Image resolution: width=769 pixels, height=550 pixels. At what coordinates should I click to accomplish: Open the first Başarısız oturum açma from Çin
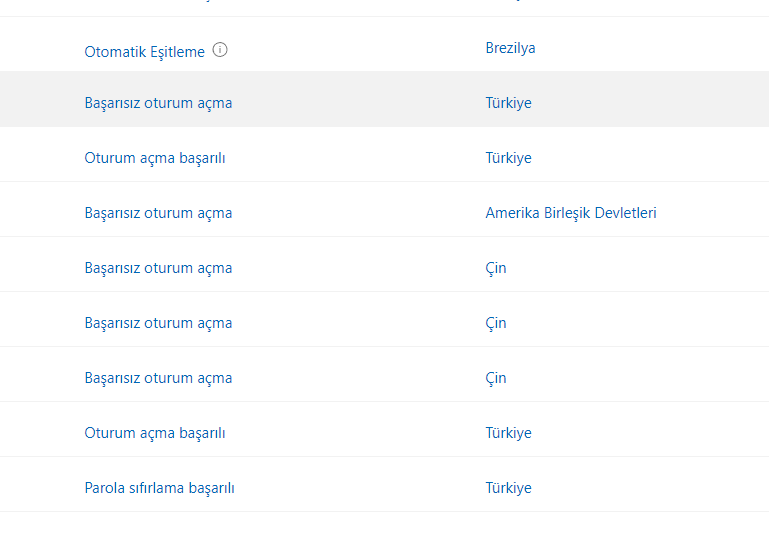pos(158,268)
